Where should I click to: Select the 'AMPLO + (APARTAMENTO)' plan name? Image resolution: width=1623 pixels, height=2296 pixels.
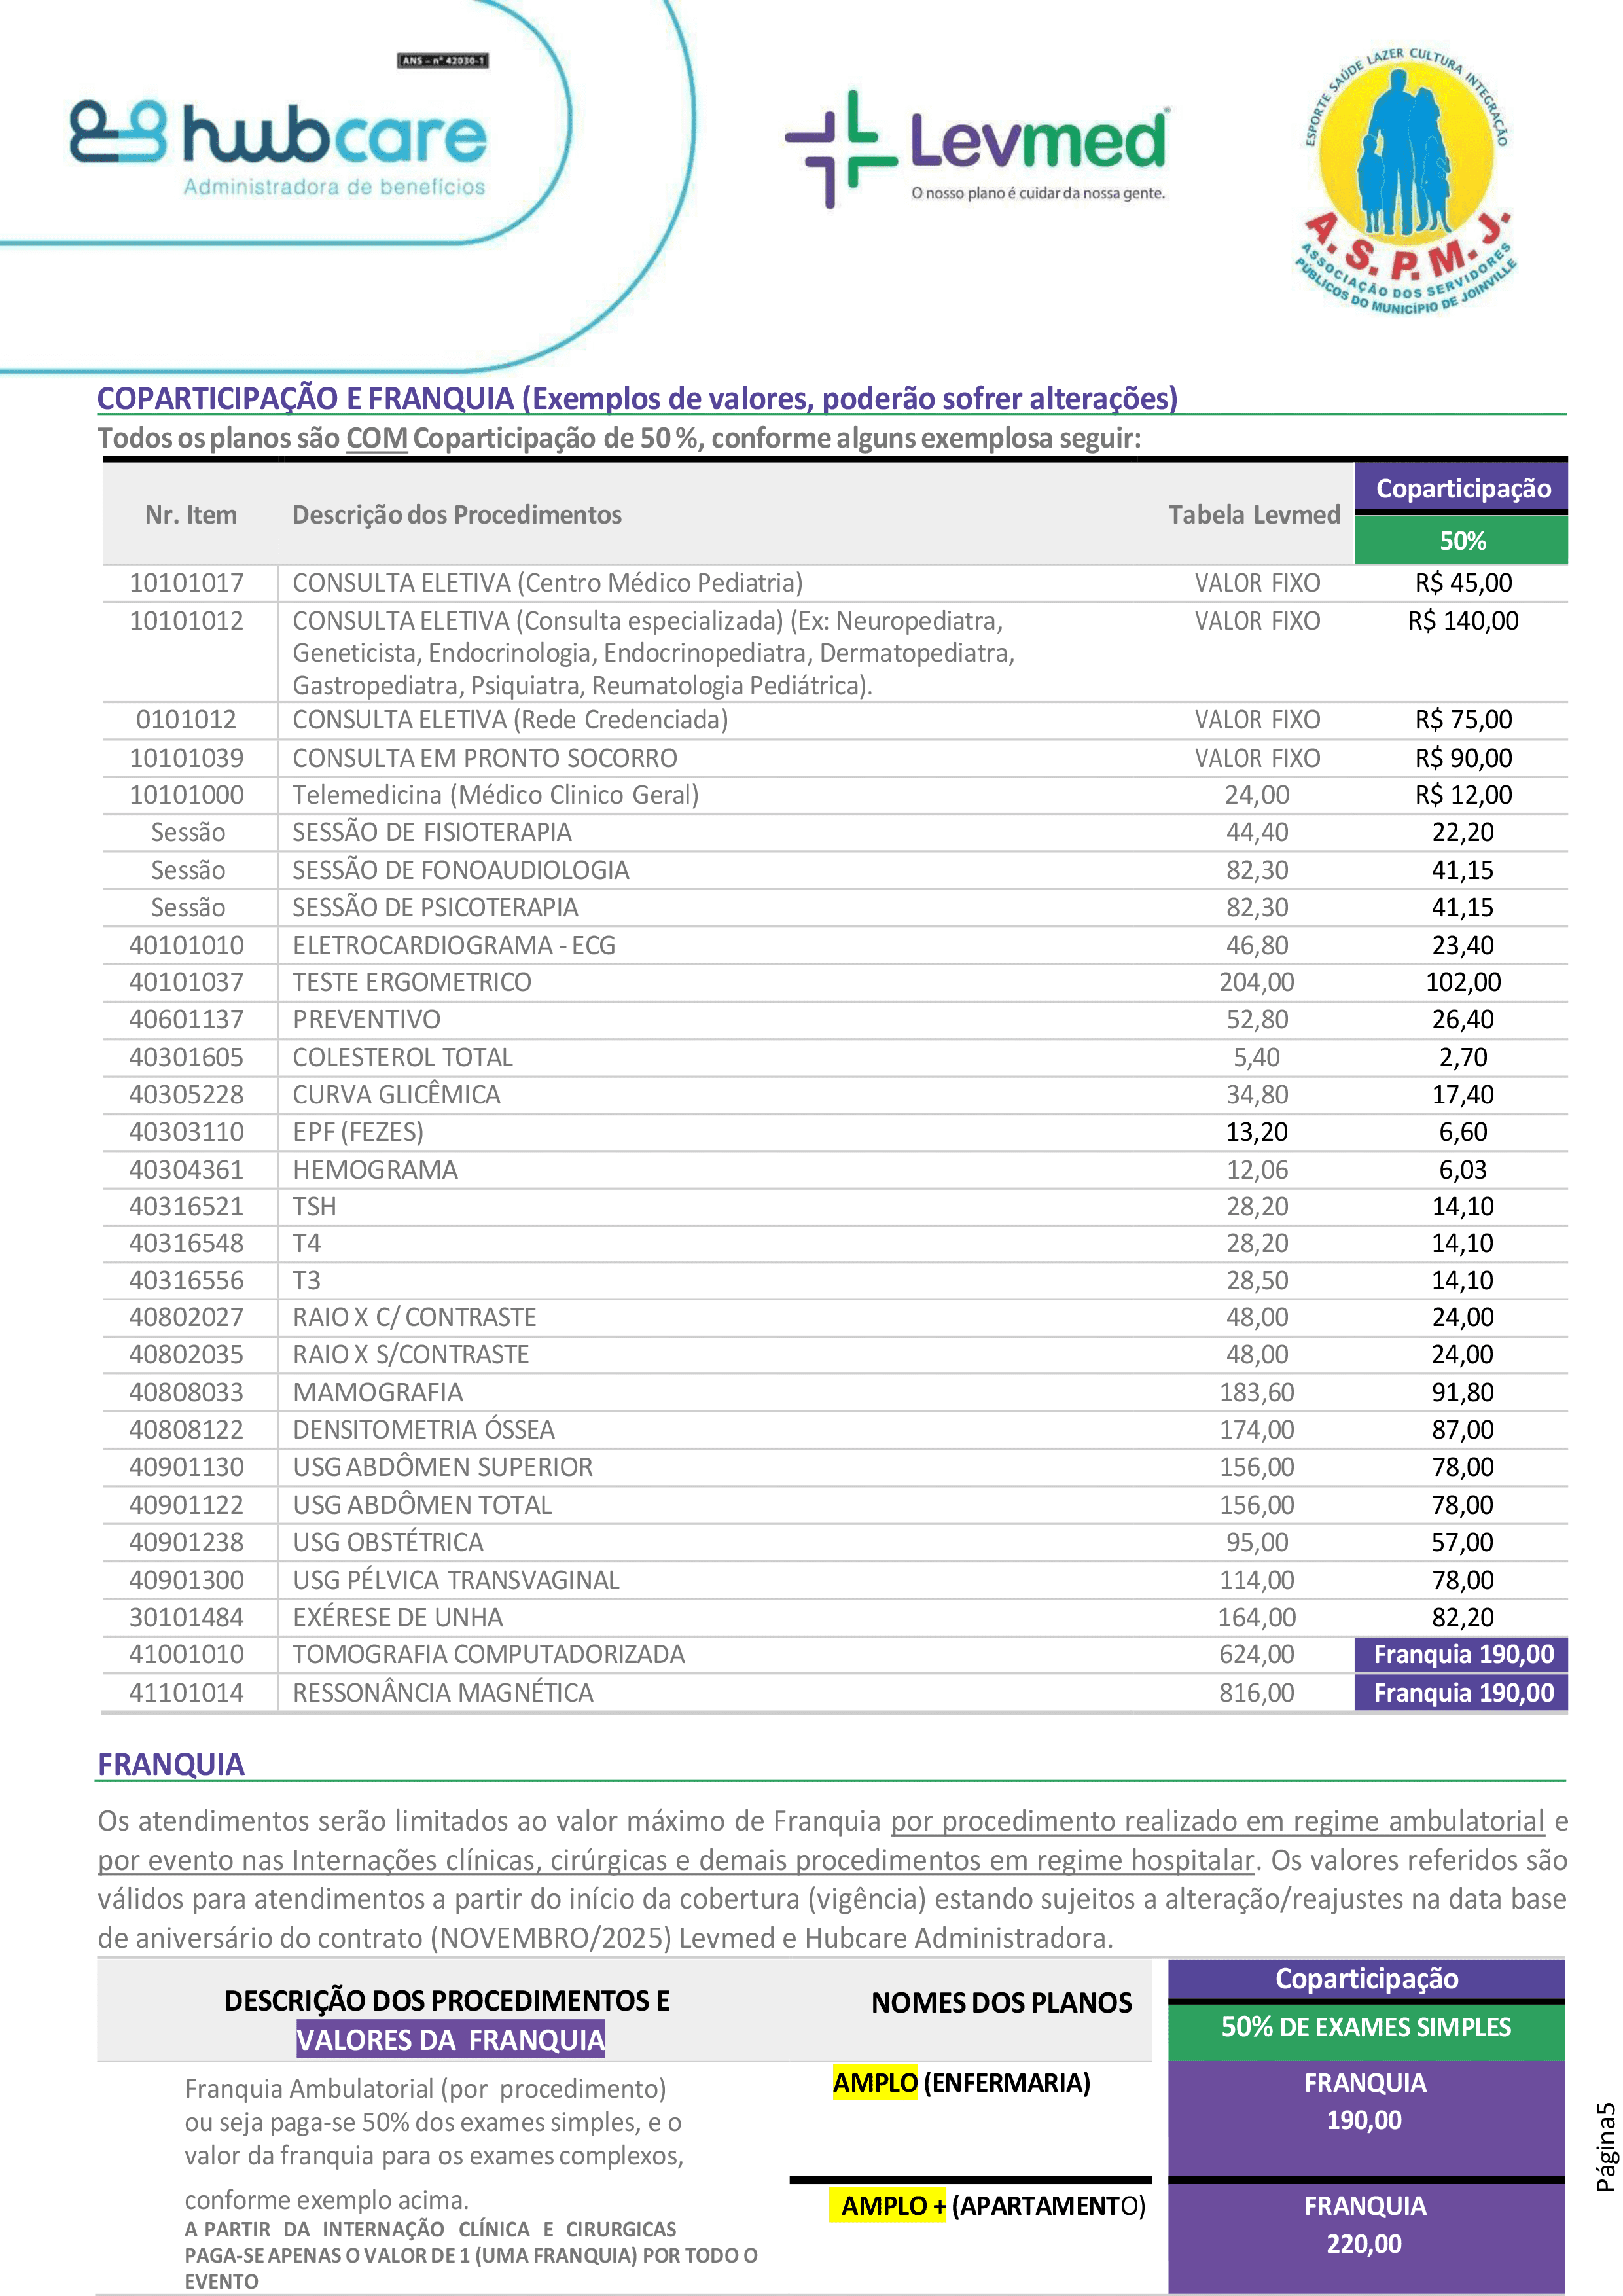988,2205
